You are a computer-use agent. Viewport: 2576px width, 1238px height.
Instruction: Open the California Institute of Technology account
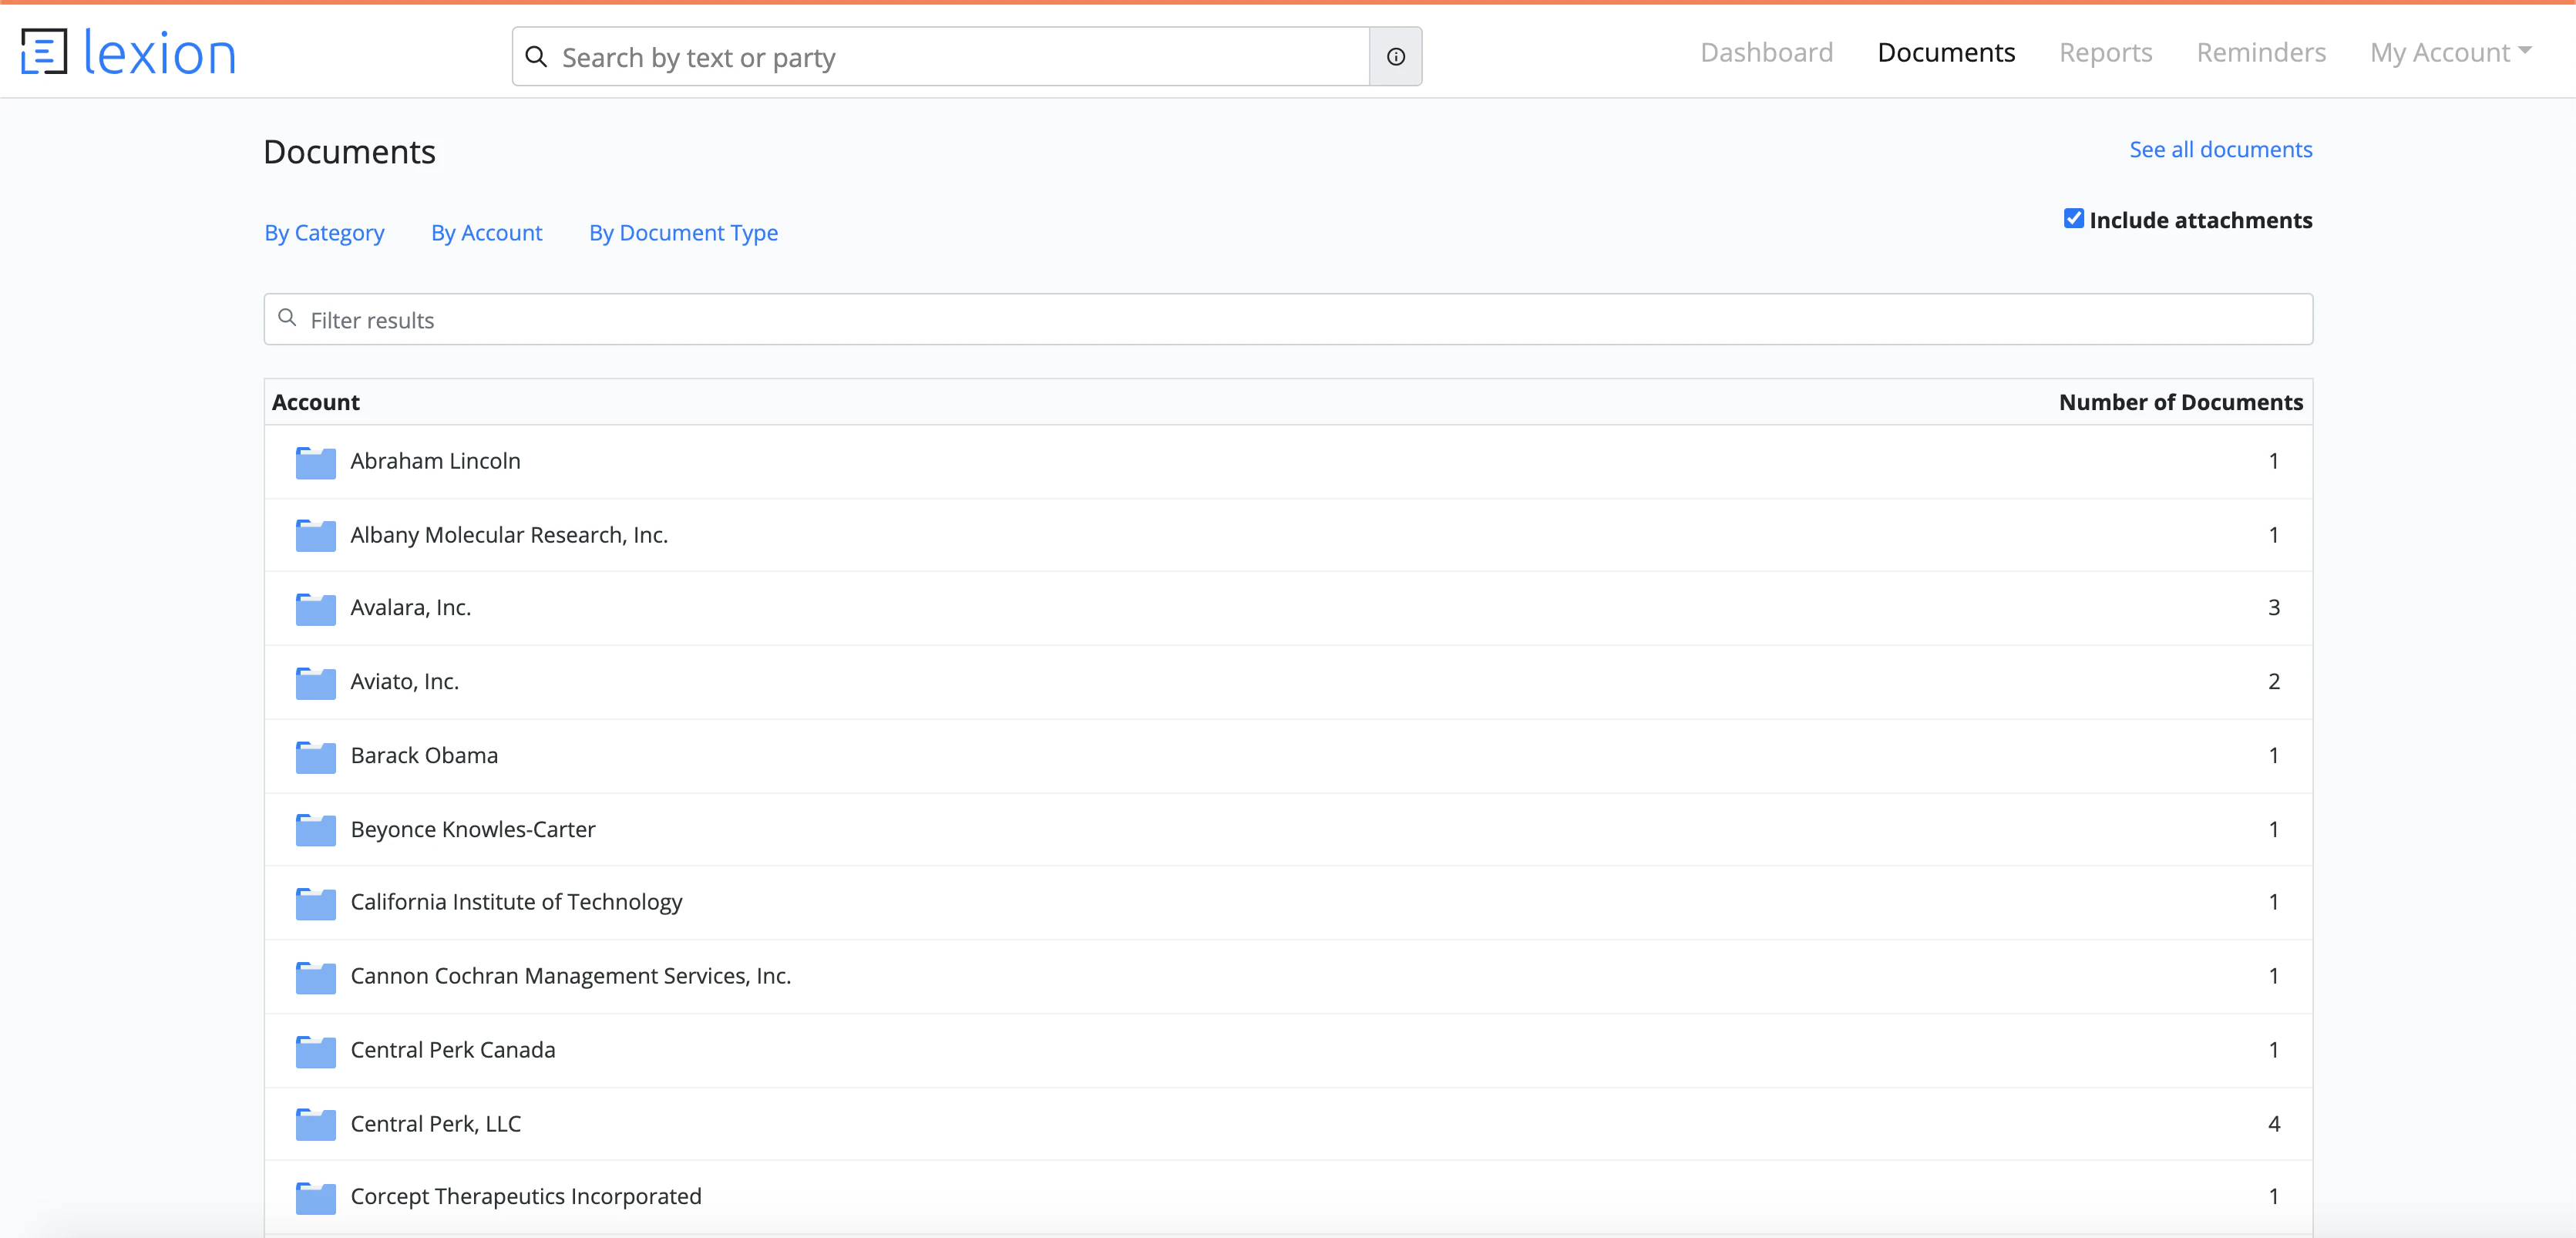(x=516, y=901)
